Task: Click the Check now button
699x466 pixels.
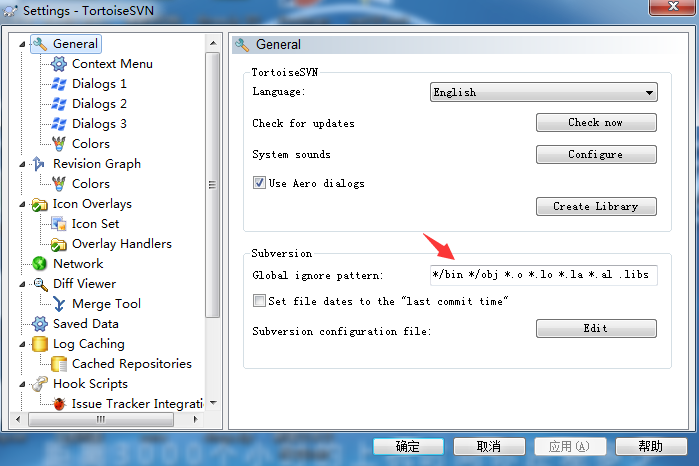Action: tap(596, 123)
